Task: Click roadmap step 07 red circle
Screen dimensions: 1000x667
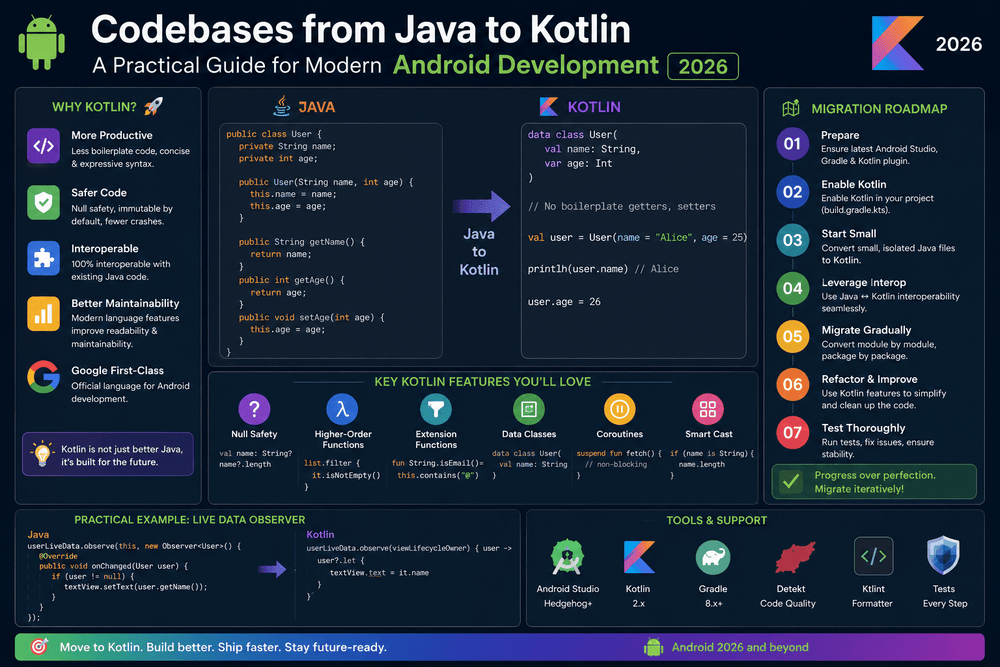Action: pyautogui.click(x=792, y=433)
